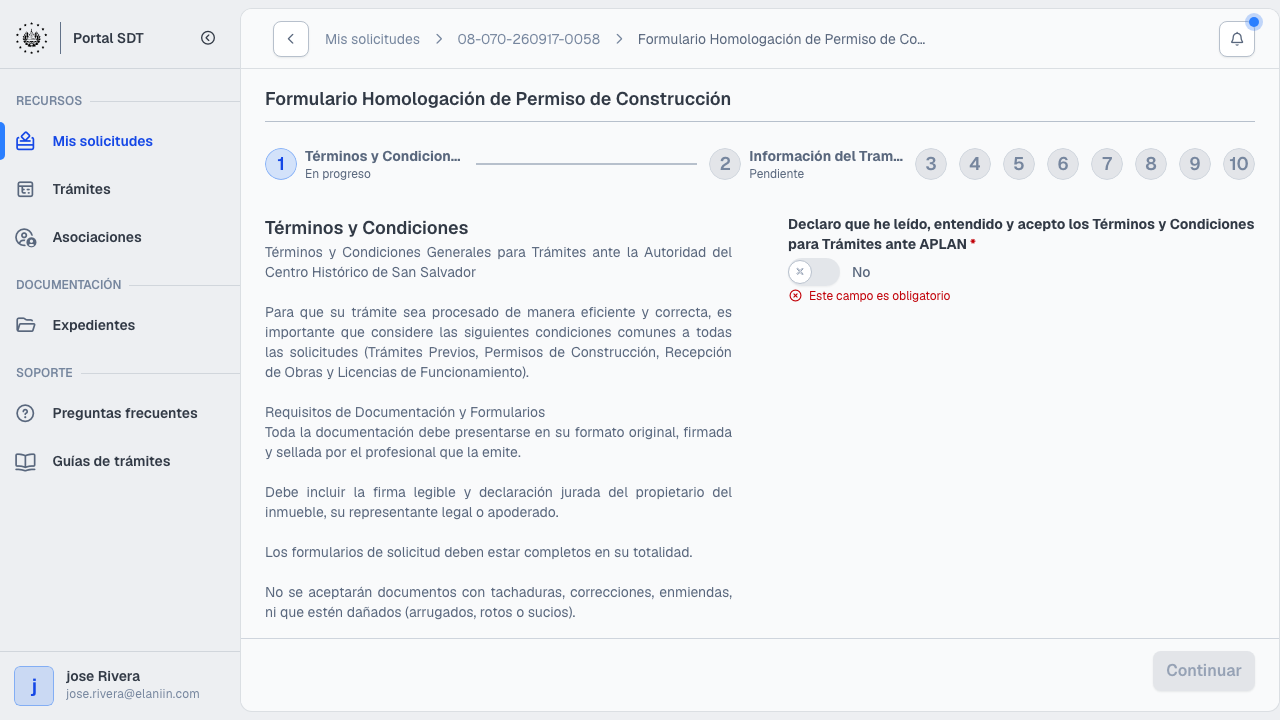The height and width of the screenshot is (720, 1280).
Task: Click the Expedientes folder icon
Action: pos(26,325)
